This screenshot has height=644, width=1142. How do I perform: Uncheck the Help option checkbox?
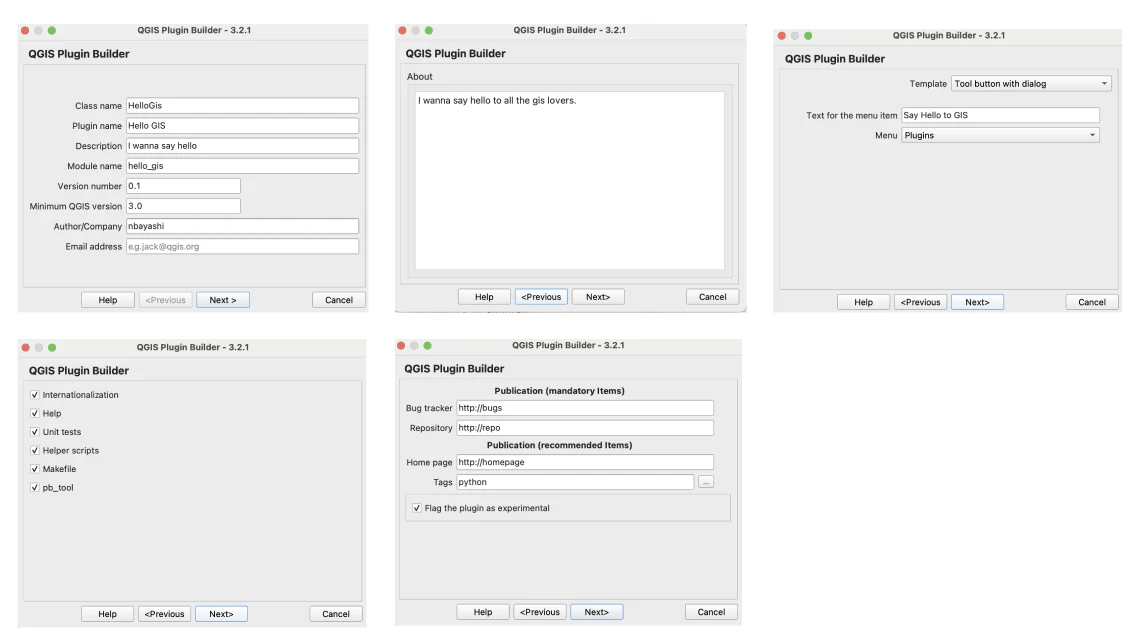pyautogui.click(x=34, y=413)
